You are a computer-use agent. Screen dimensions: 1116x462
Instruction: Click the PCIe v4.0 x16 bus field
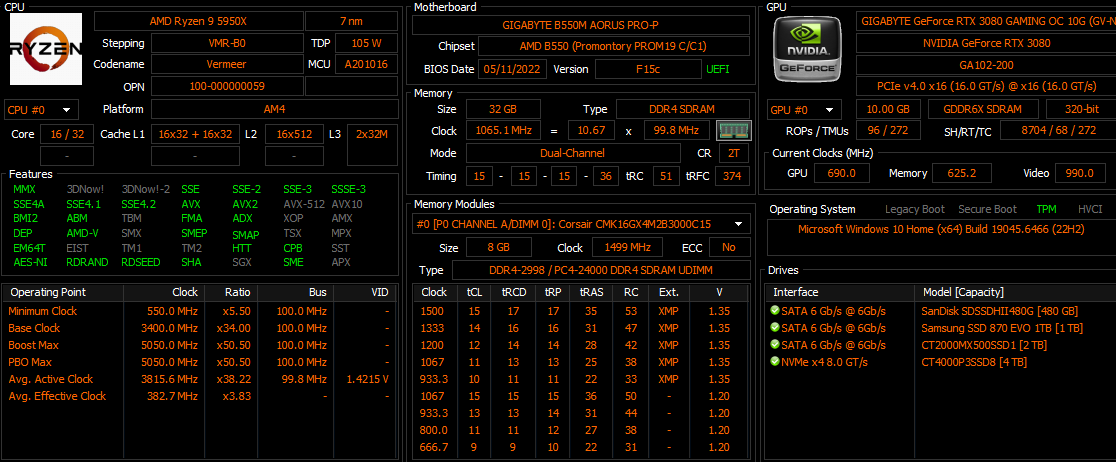pyautogui.click(x=986, y=86)
